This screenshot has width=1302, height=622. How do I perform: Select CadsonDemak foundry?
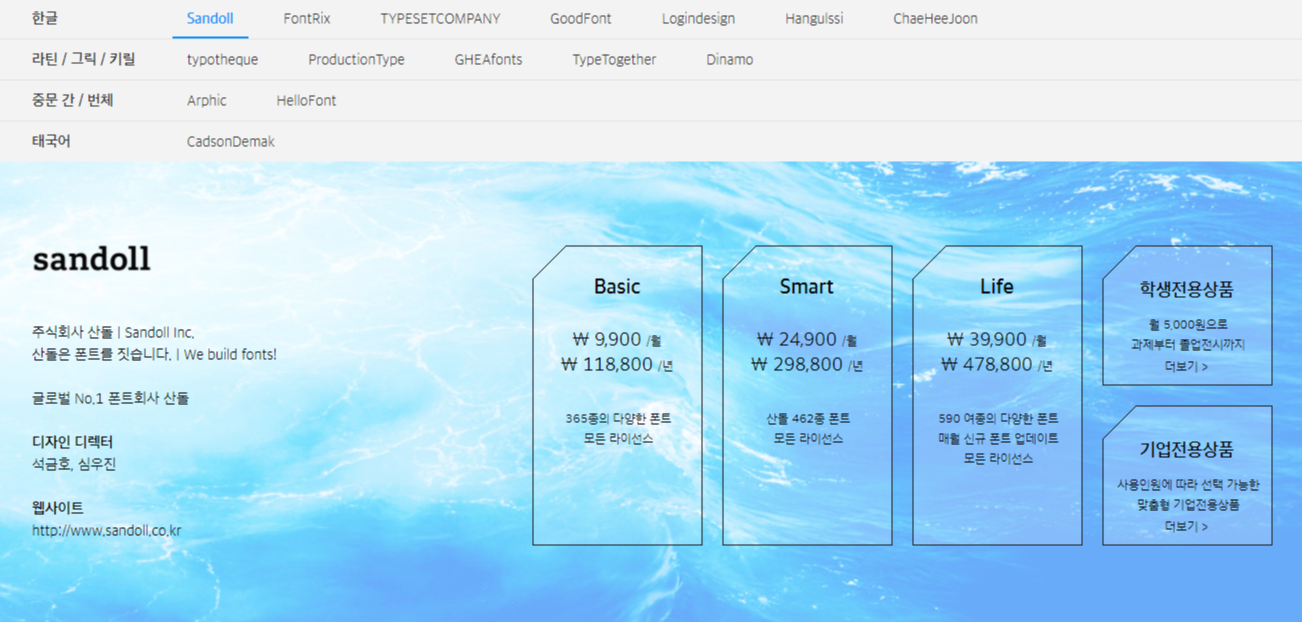[231, 142]
